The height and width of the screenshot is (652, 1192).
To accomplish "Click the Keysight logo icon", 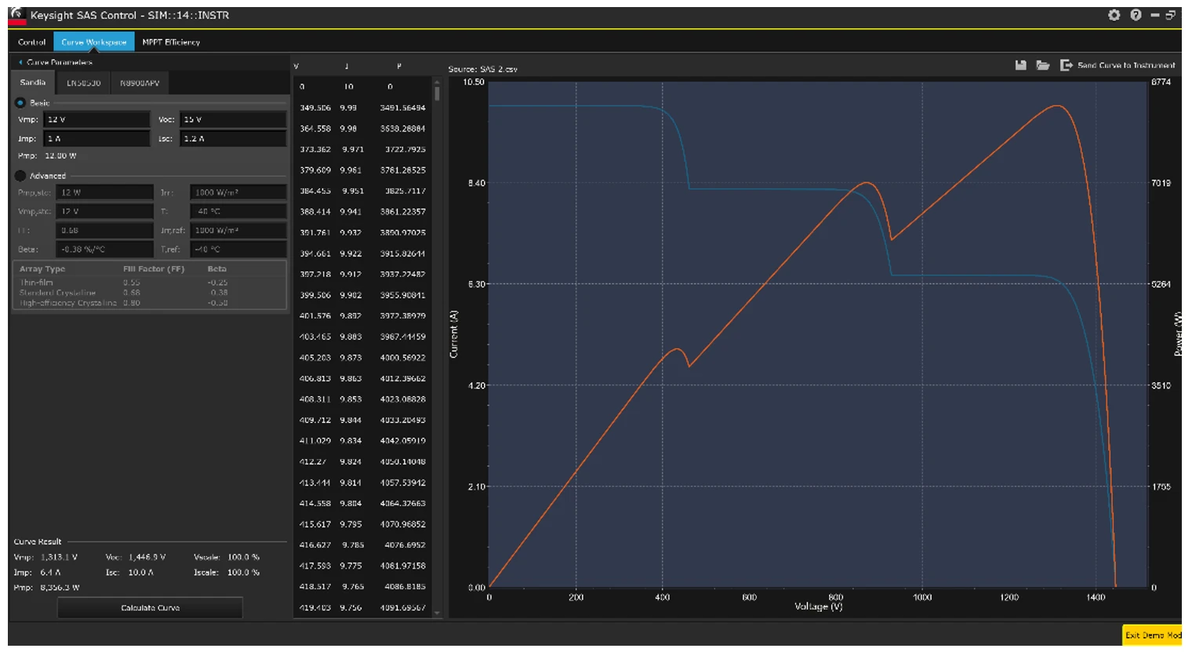I will pos(17,16).
